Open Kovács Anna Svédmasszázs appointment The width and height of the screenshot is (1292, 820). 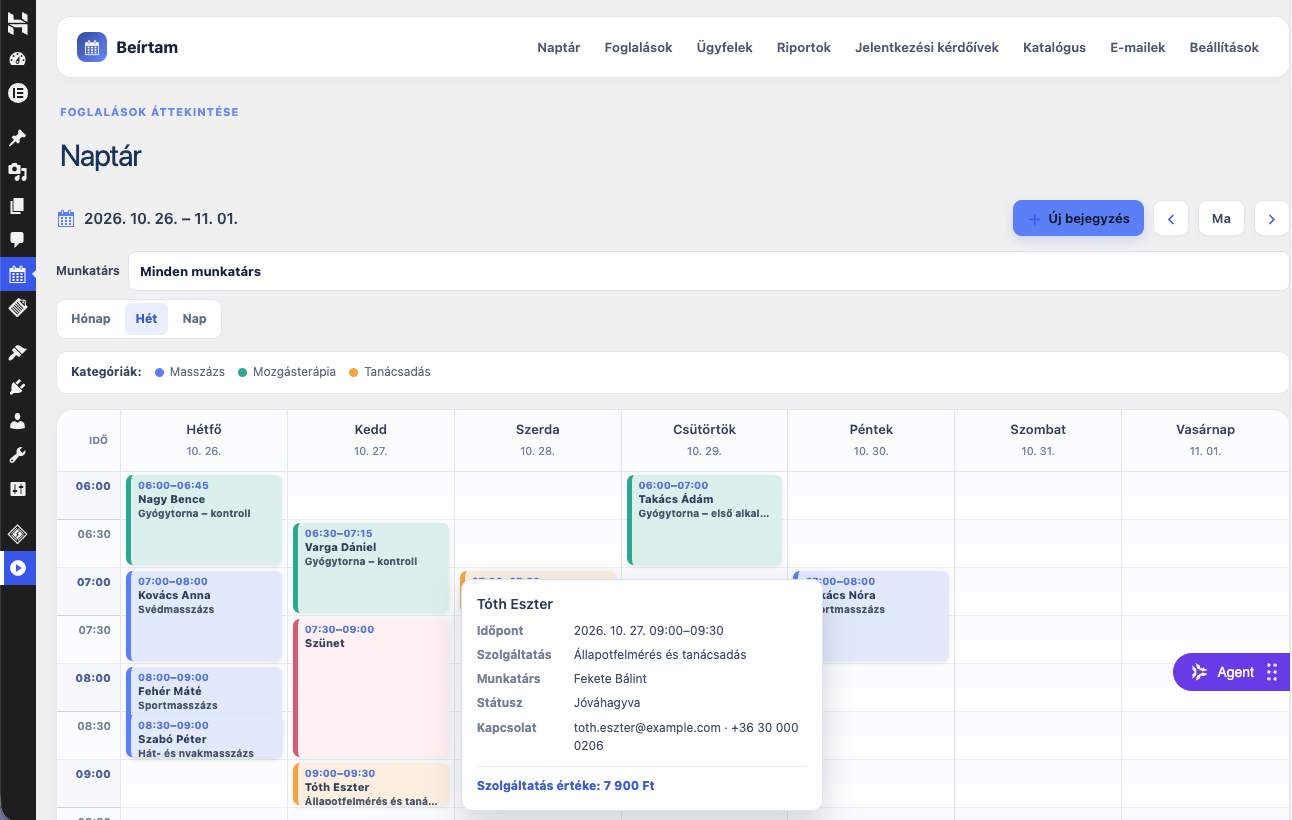[x=204, y=616]
